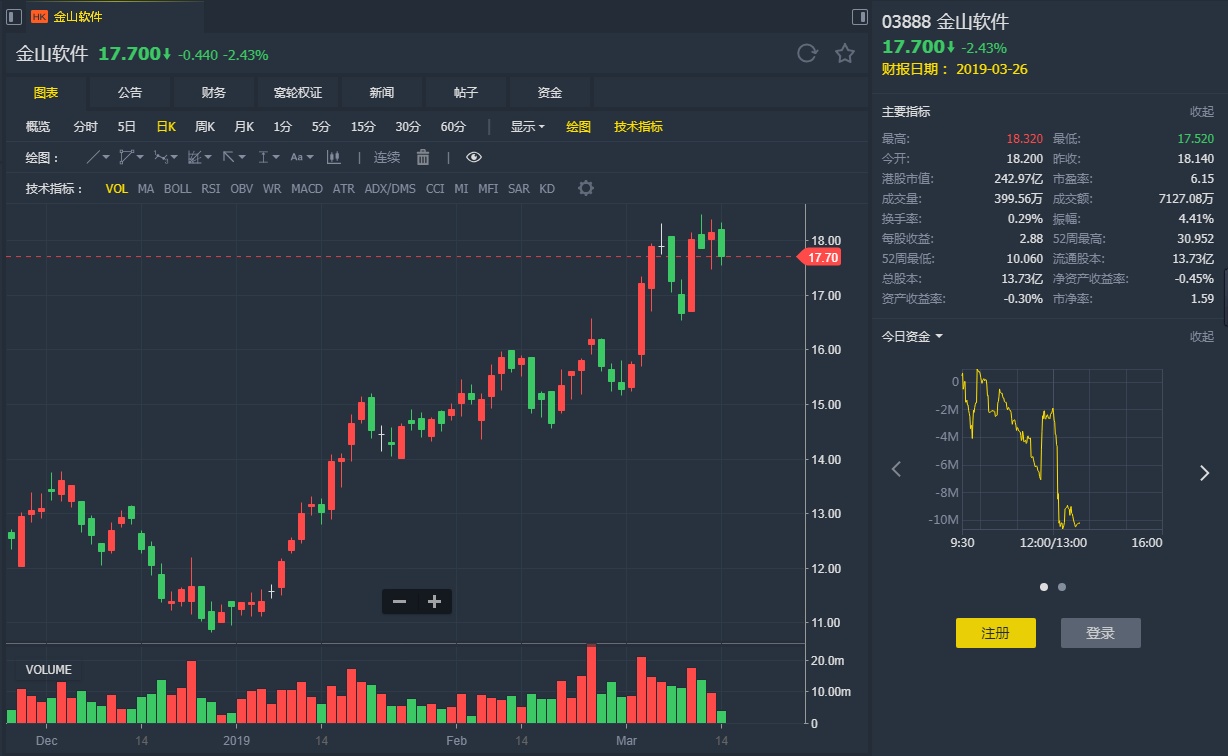Image resolution: width=1228 pixels, height=756 pixels.
Task: Open the 显示 dropdown menu
Action: point(527,127)
